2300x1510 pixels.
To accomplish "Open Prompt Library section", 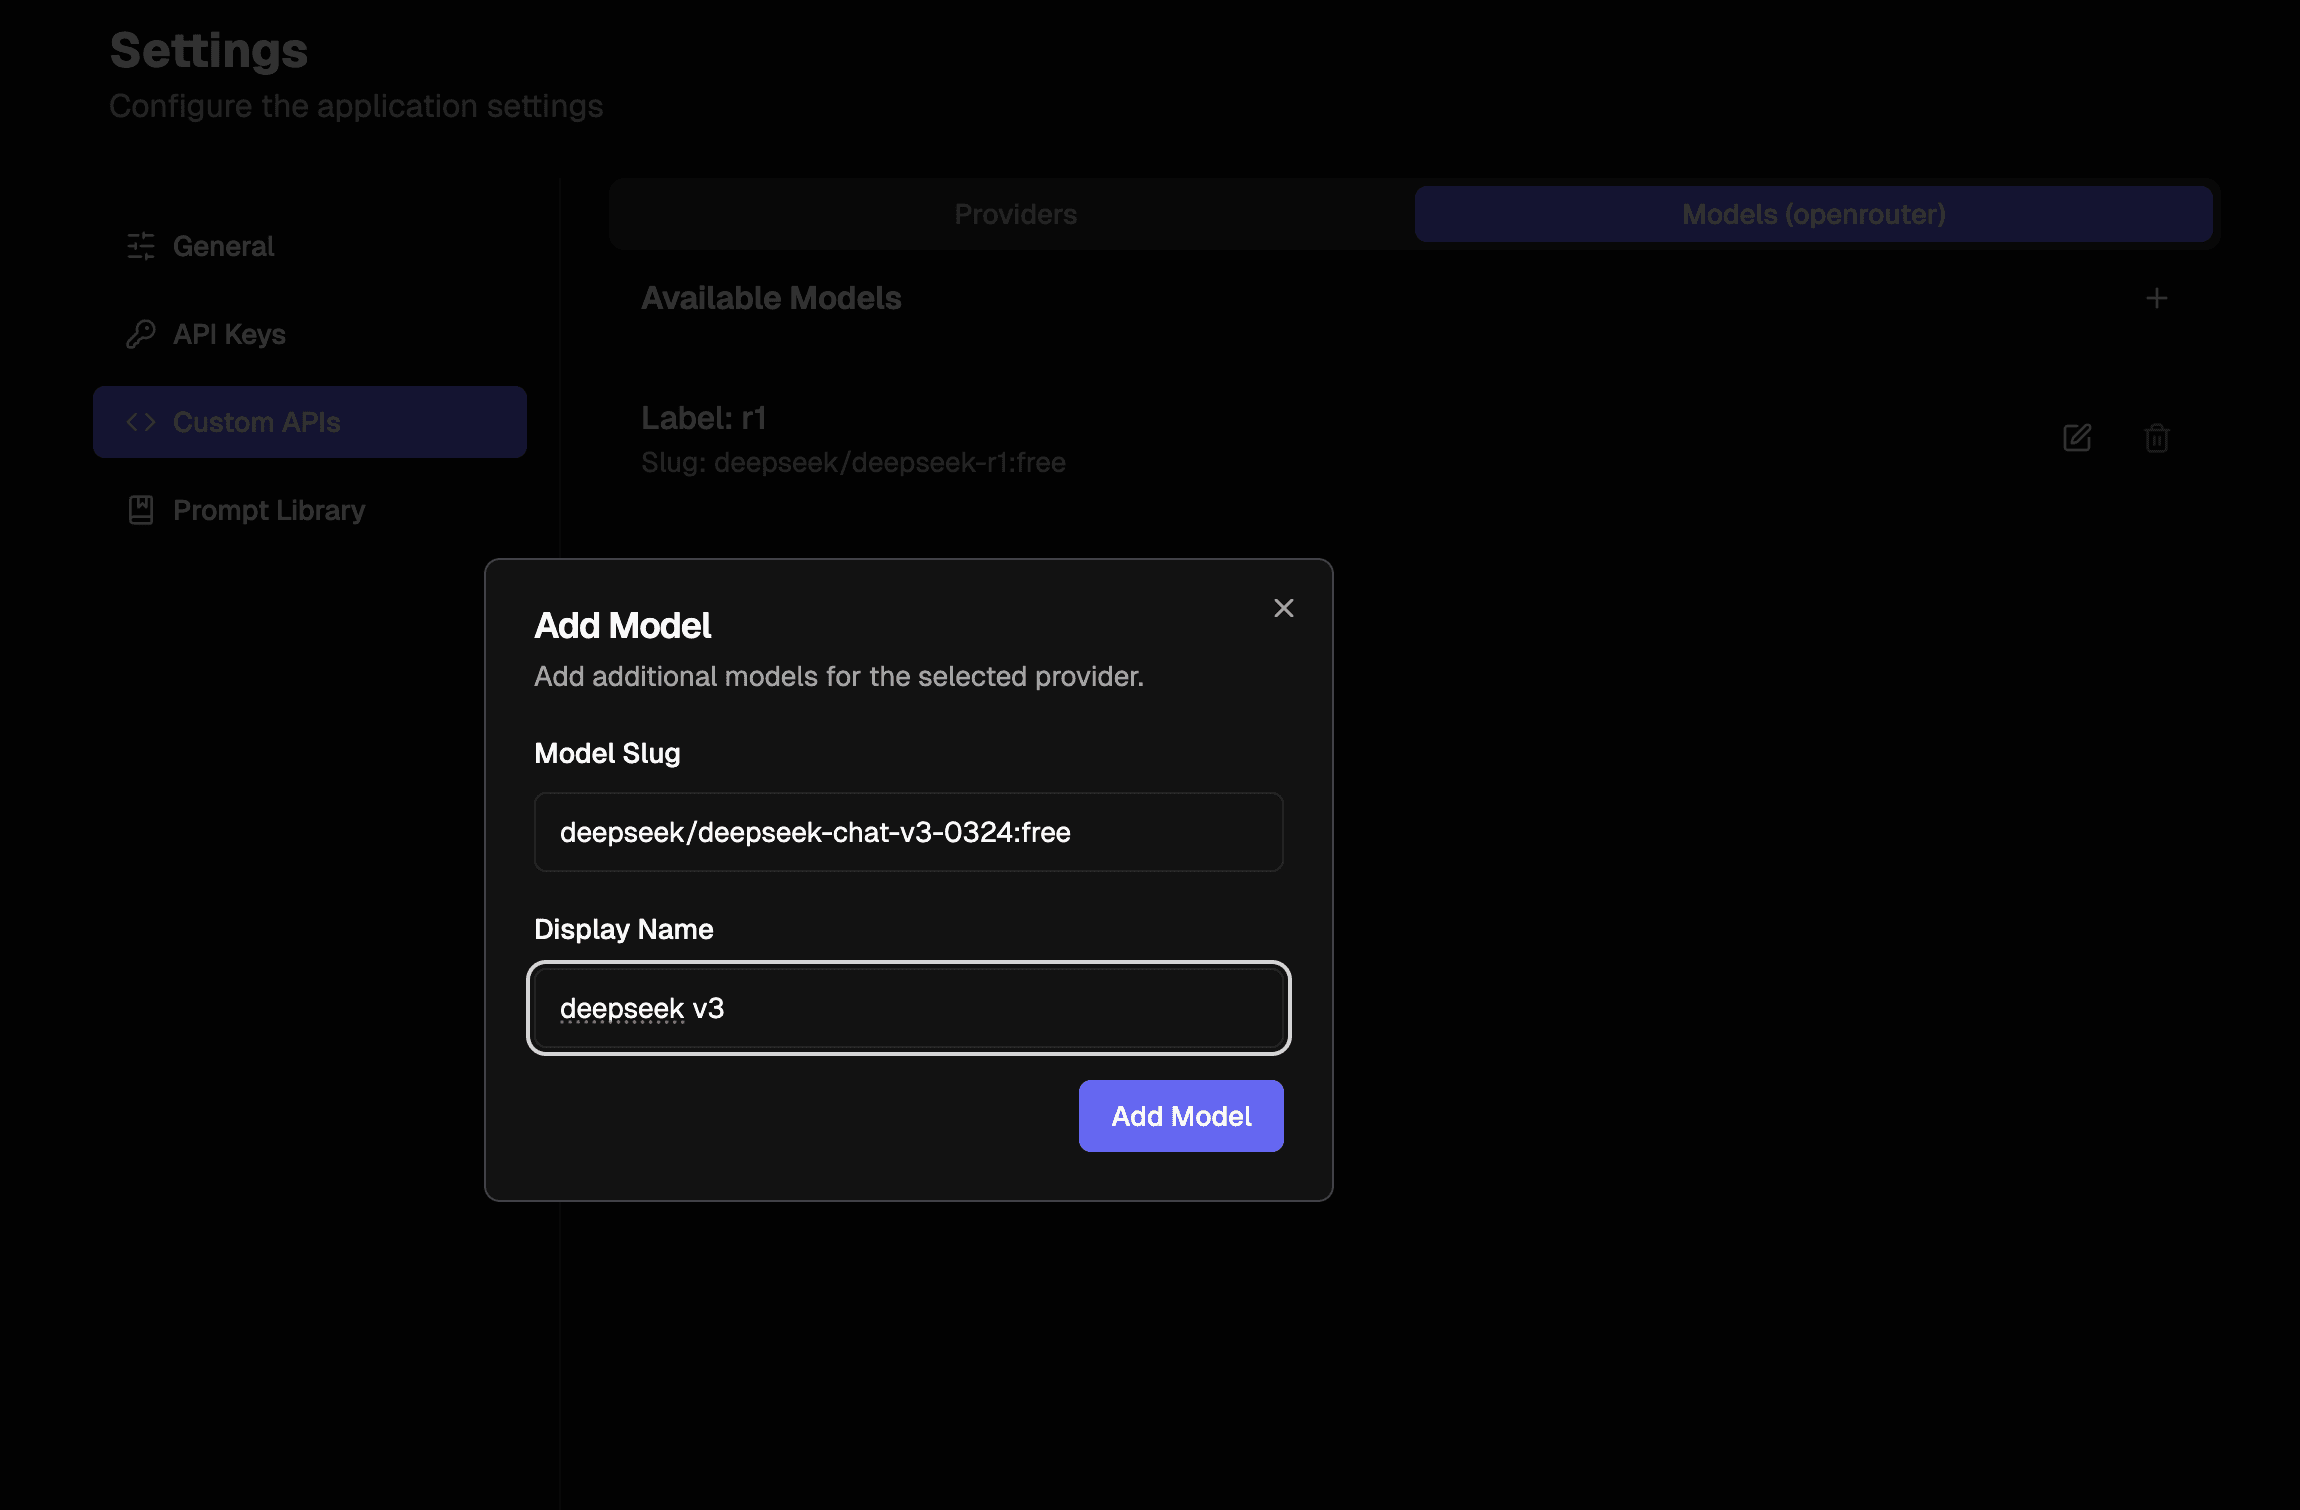I will (x=310, y=510).
